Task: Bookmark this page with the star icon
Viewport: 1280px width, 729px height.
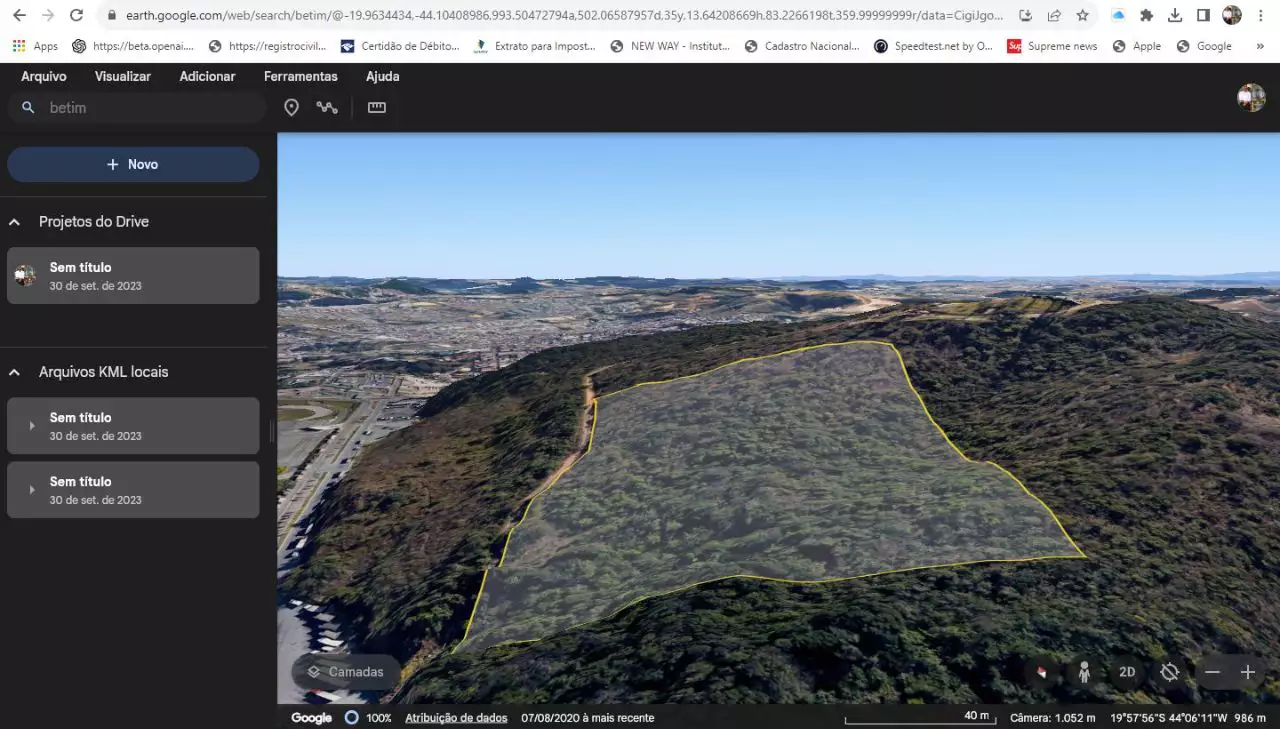Action: (1082, 16)
